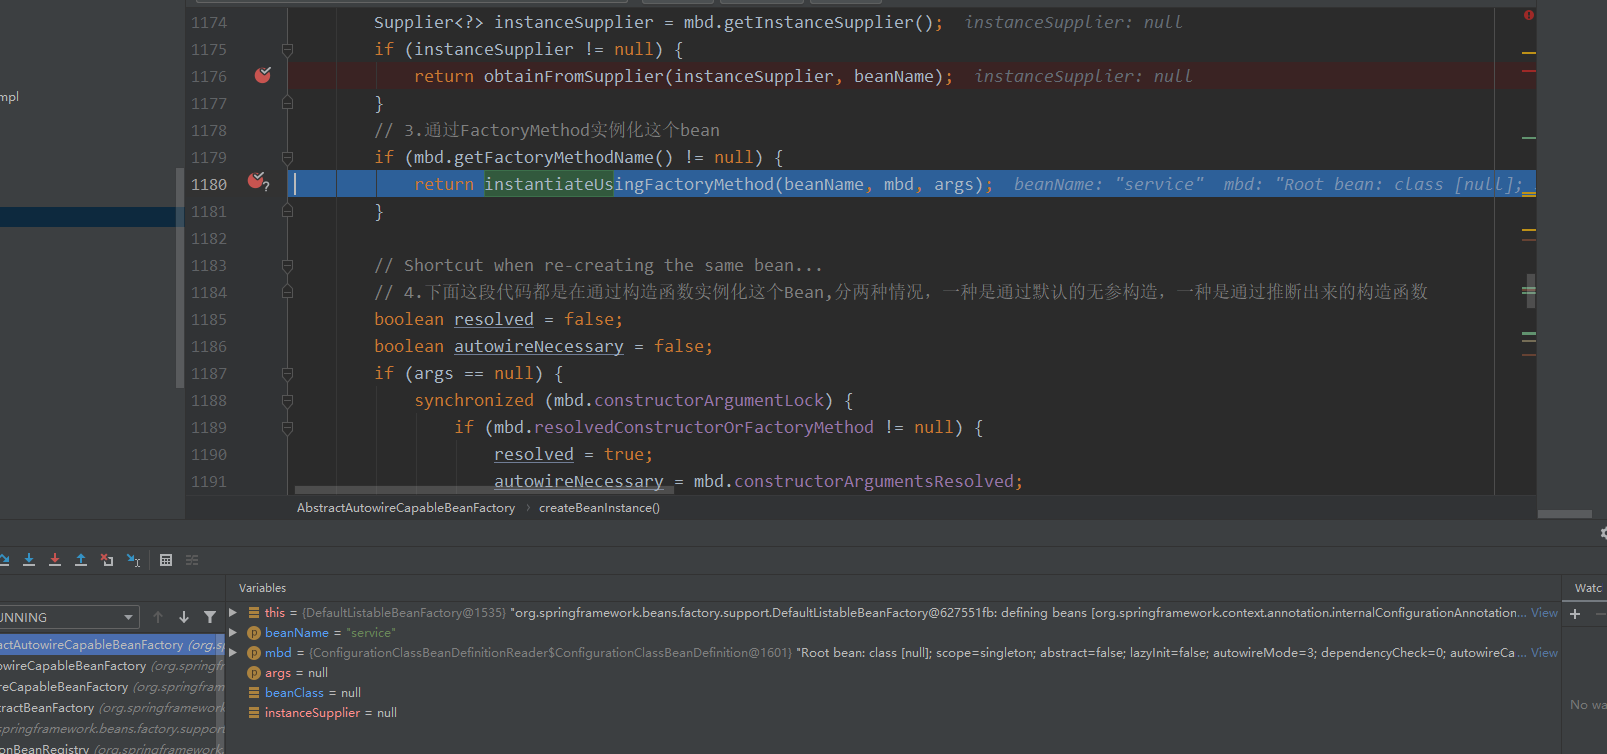This screenshot has width=1607, height=754.
Task: Click resolvedConstructorOrFactoryMethod on line 1189
Action: click(704, 427)
